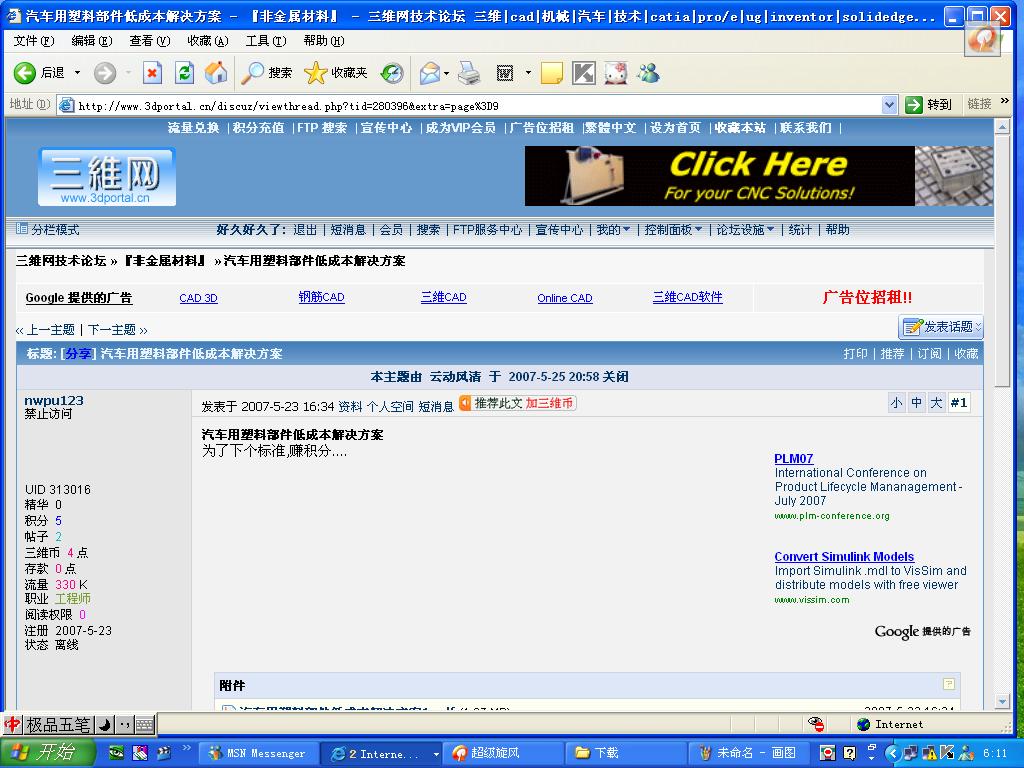This screenshot has height=768, width=1024.
Task: Click the green Back arrow button
Action: point(25,72)
